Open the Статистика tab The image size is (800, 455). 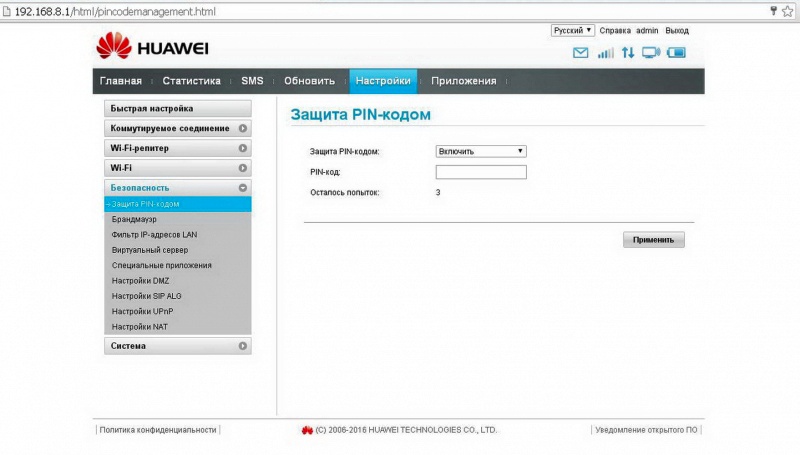click(191, 81)
